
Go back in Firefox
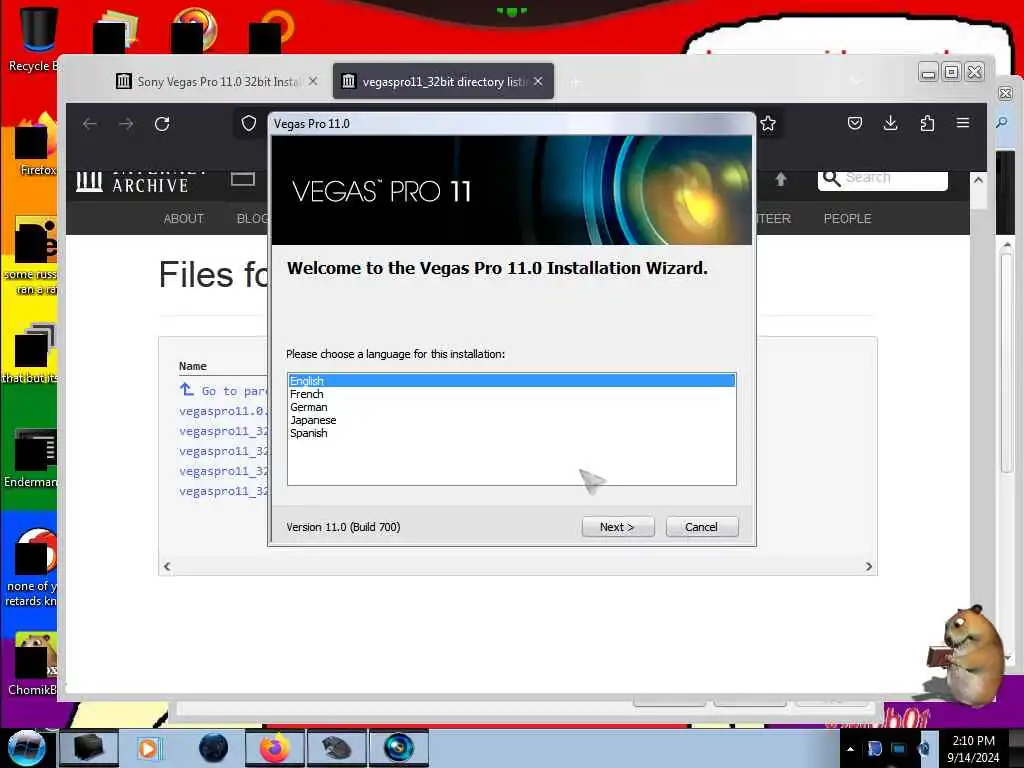pyautogui.click(x=90, y=123)
